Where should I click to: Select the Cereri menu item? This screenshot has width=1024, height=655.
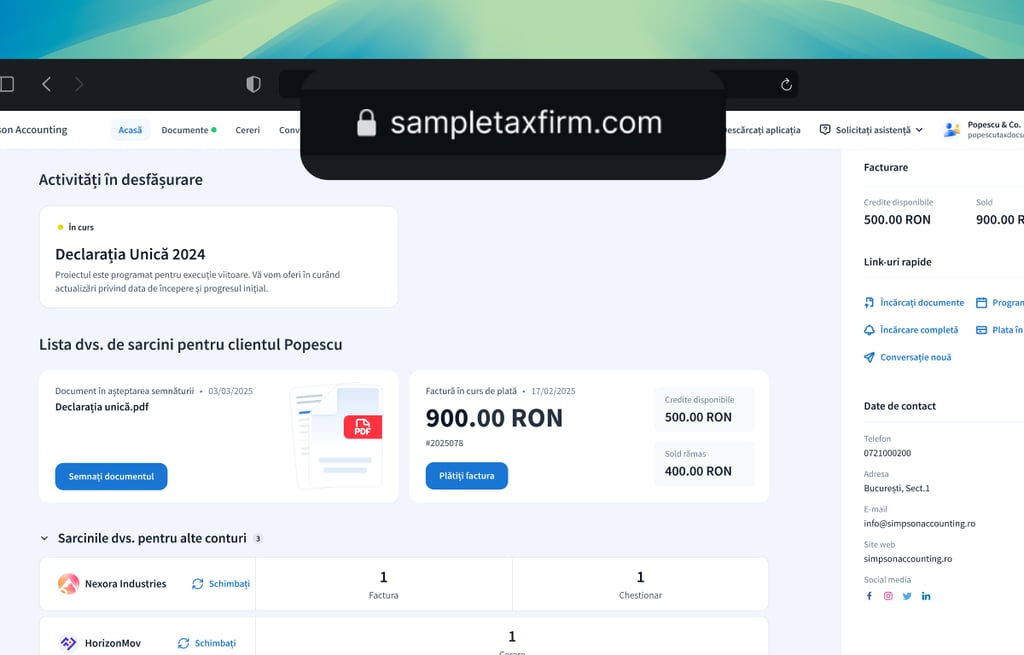coord(247,129)
